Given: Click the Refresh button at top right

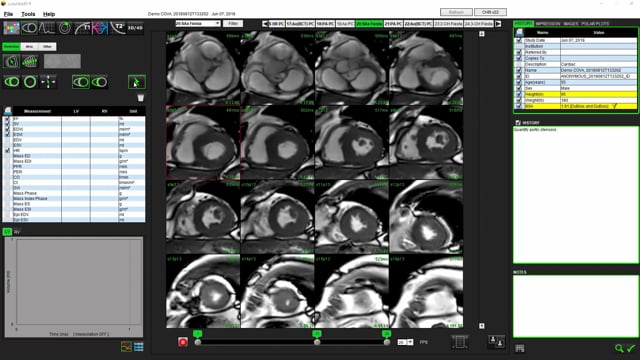Looking at the screenshot, I should 456,12.
